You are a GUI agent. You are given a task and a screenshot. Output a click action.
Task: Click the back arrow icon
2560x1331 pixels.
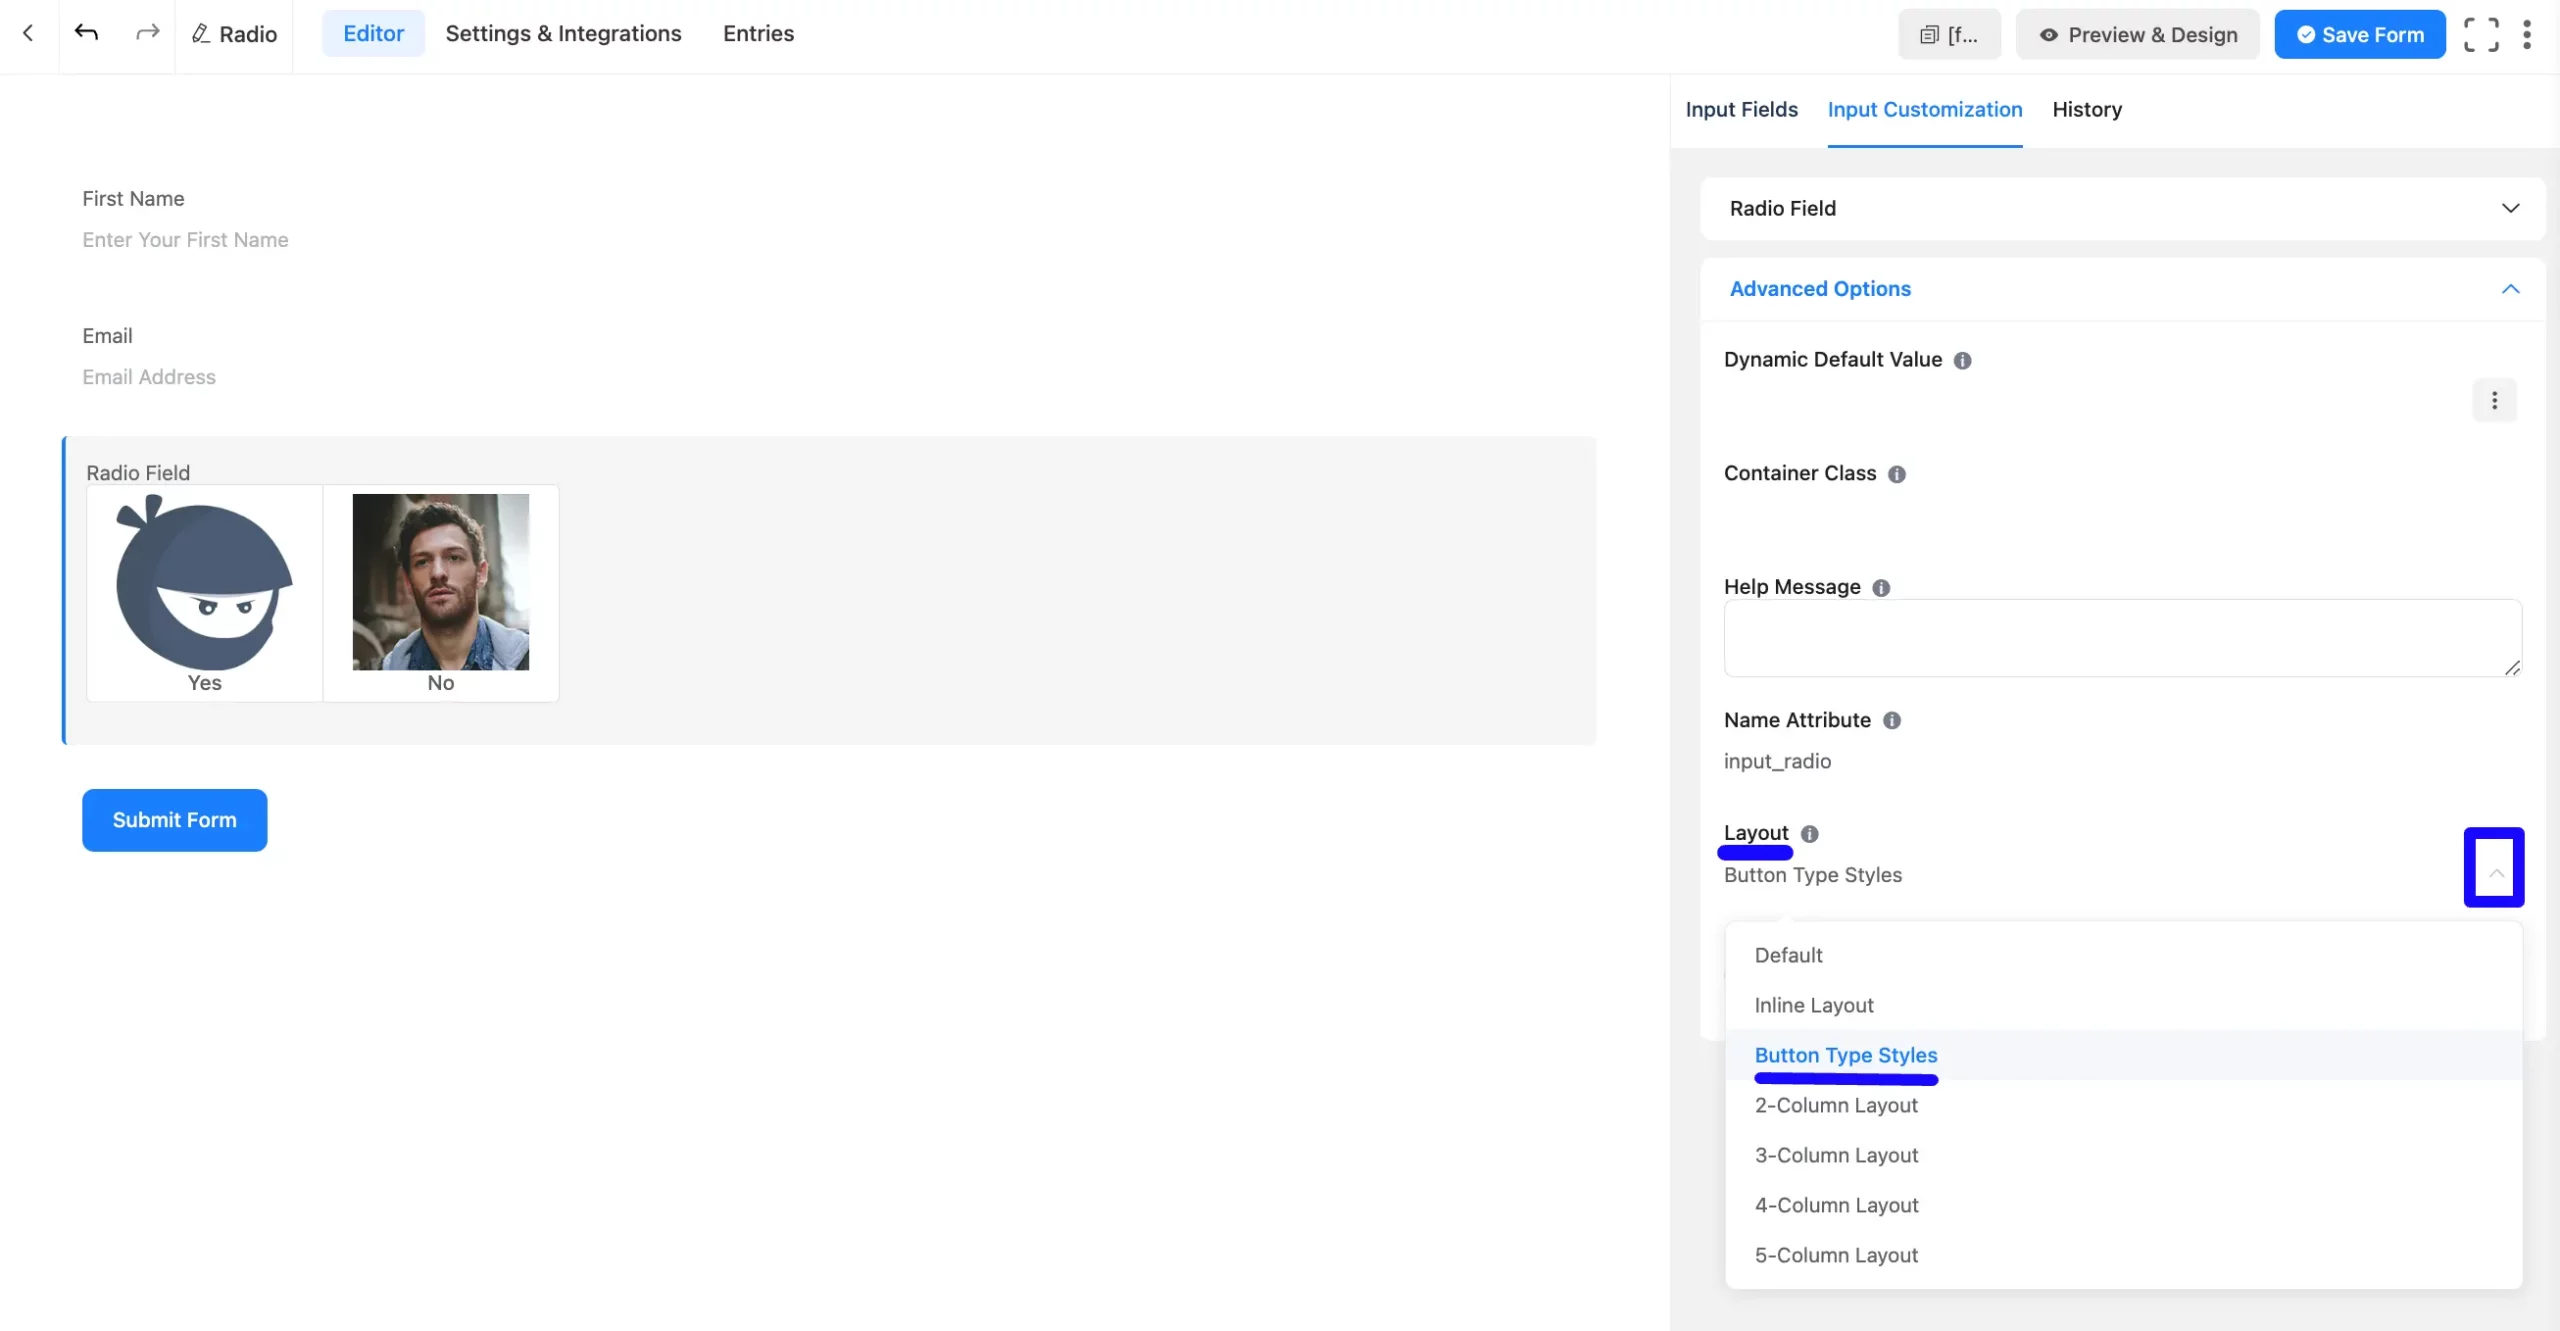point(28,34)
